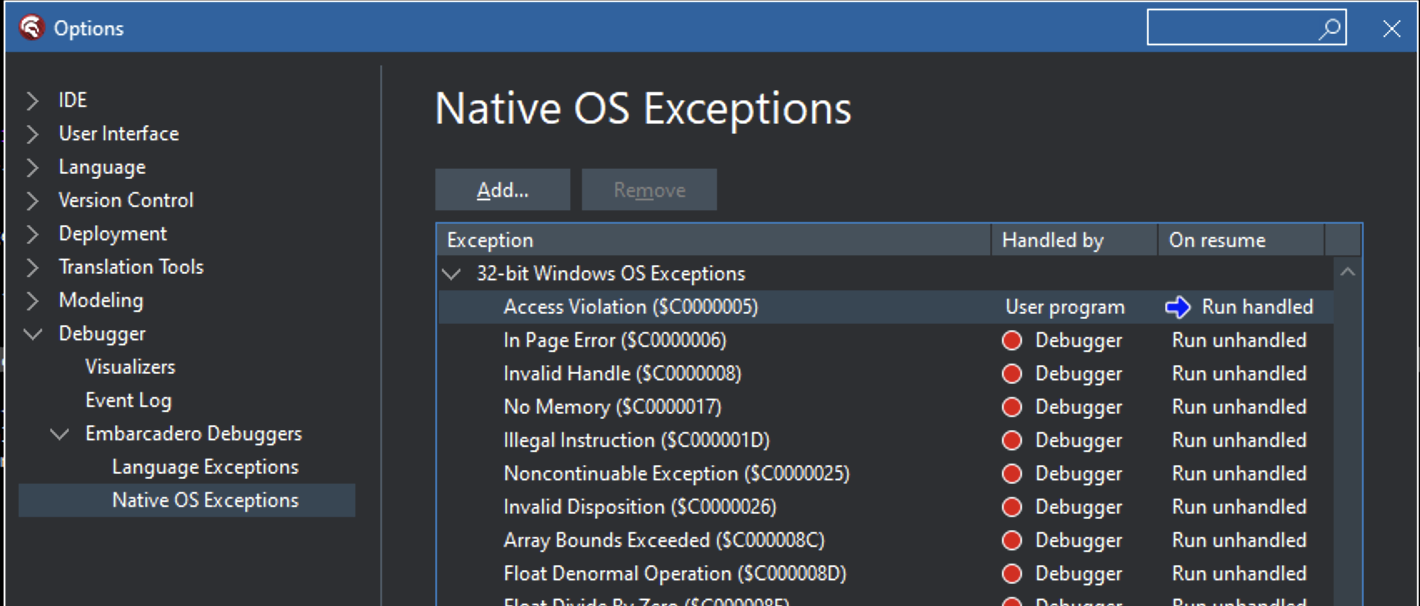The width and height of the screenshot is (1420, 606).
Task: Click Run unhandled on In Page Error row
Action: point(1239,340)
